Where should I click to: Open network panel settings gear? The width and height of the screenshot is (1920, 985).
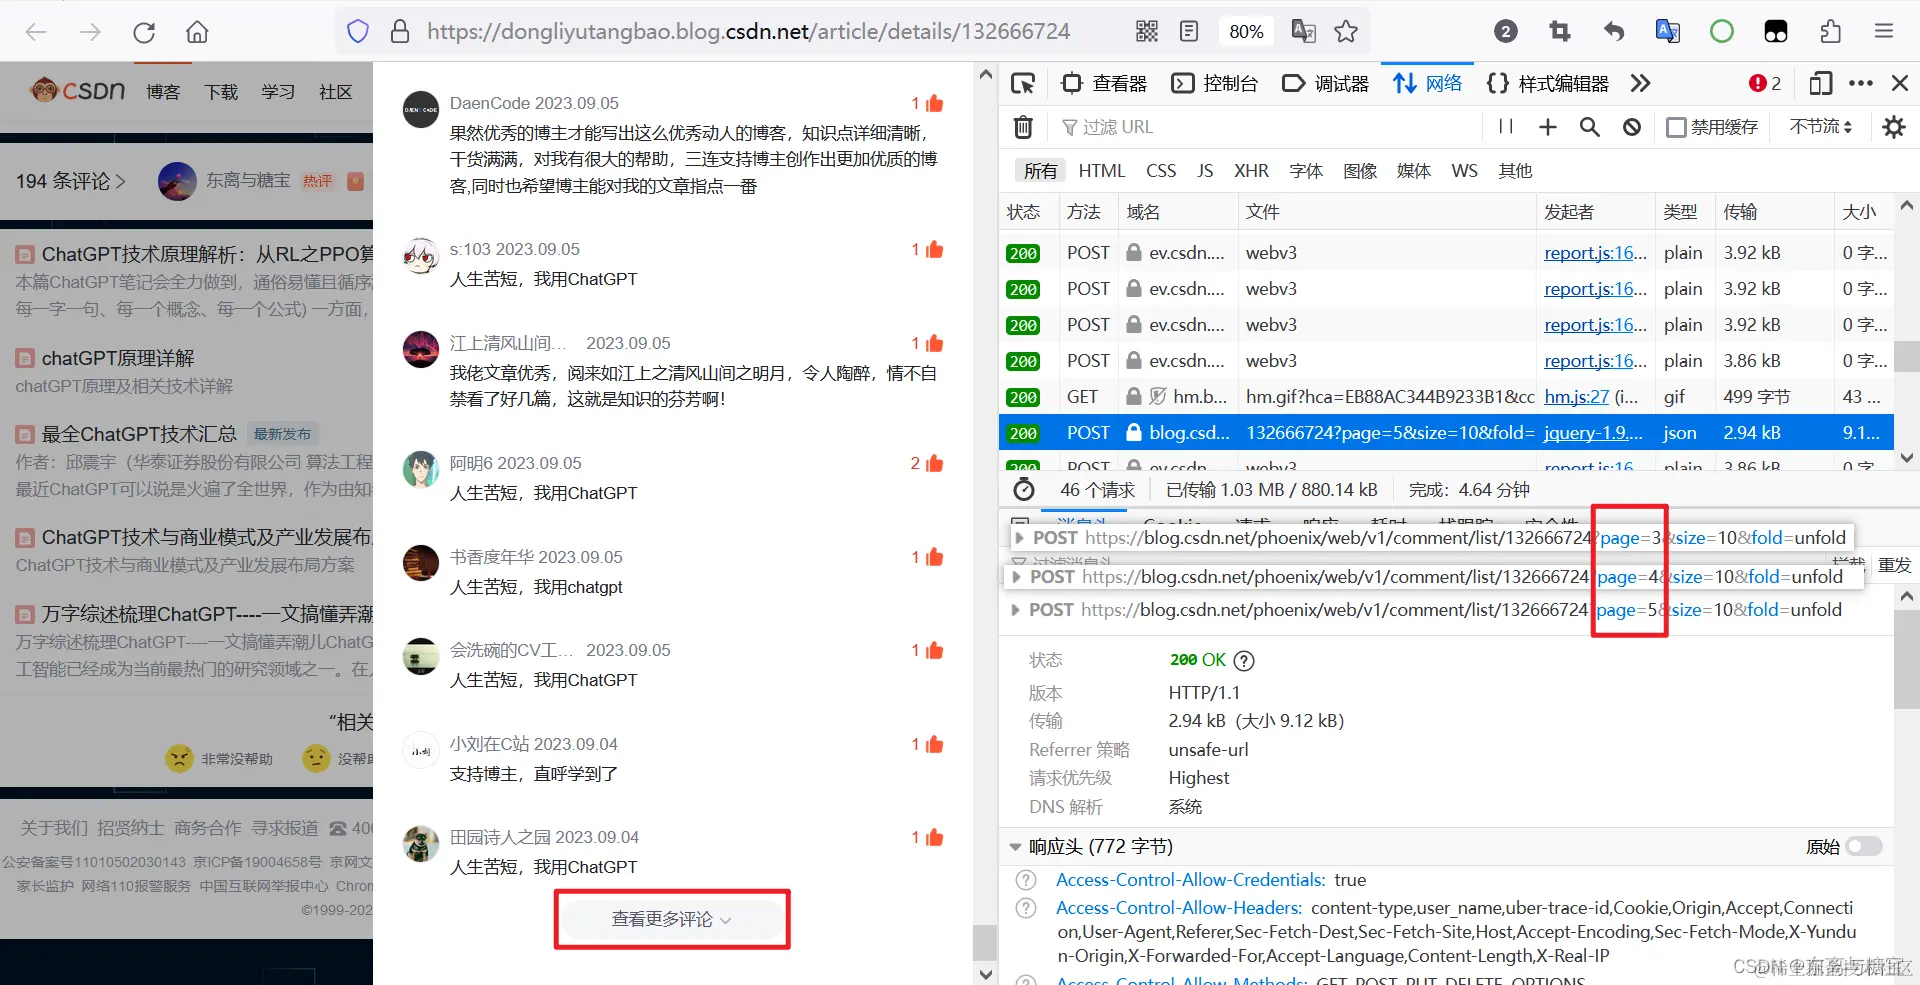coord(1894,127)
